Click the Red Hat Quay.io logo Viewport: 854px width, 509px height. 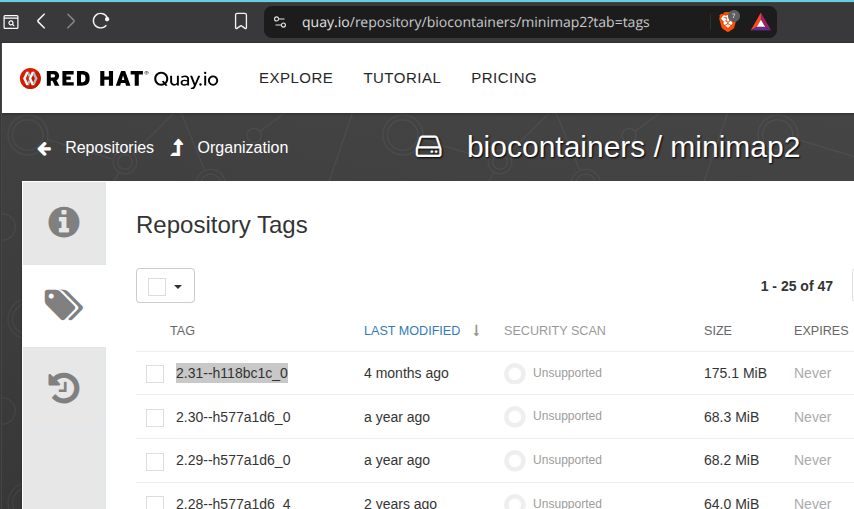(119, 78)
